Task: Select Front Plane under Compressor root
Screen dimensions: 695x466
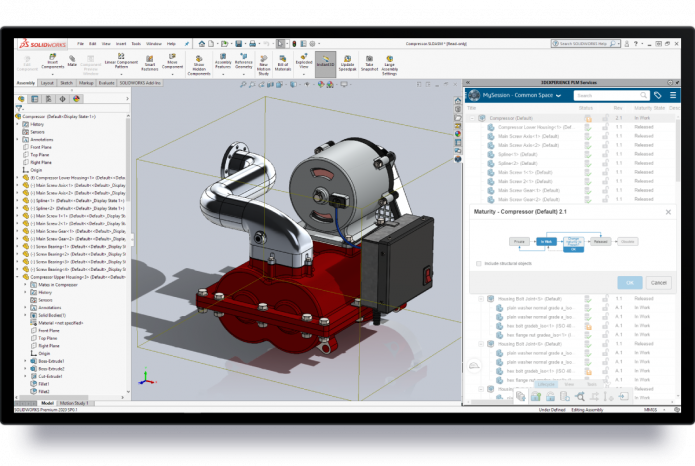Action: (x=41, y=147)
